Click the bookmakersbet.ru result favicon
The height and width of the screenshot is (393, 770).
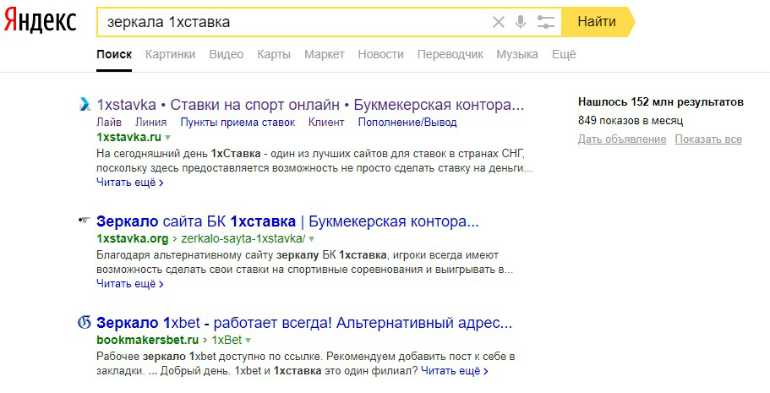84,322
